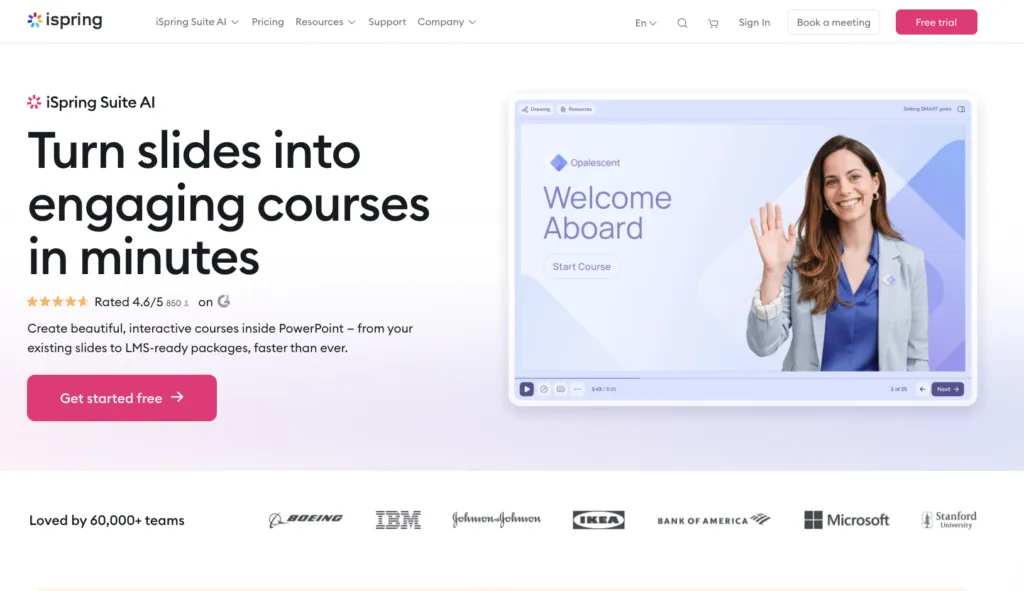Select the Resources tab in player

click(x=576, y=109)
